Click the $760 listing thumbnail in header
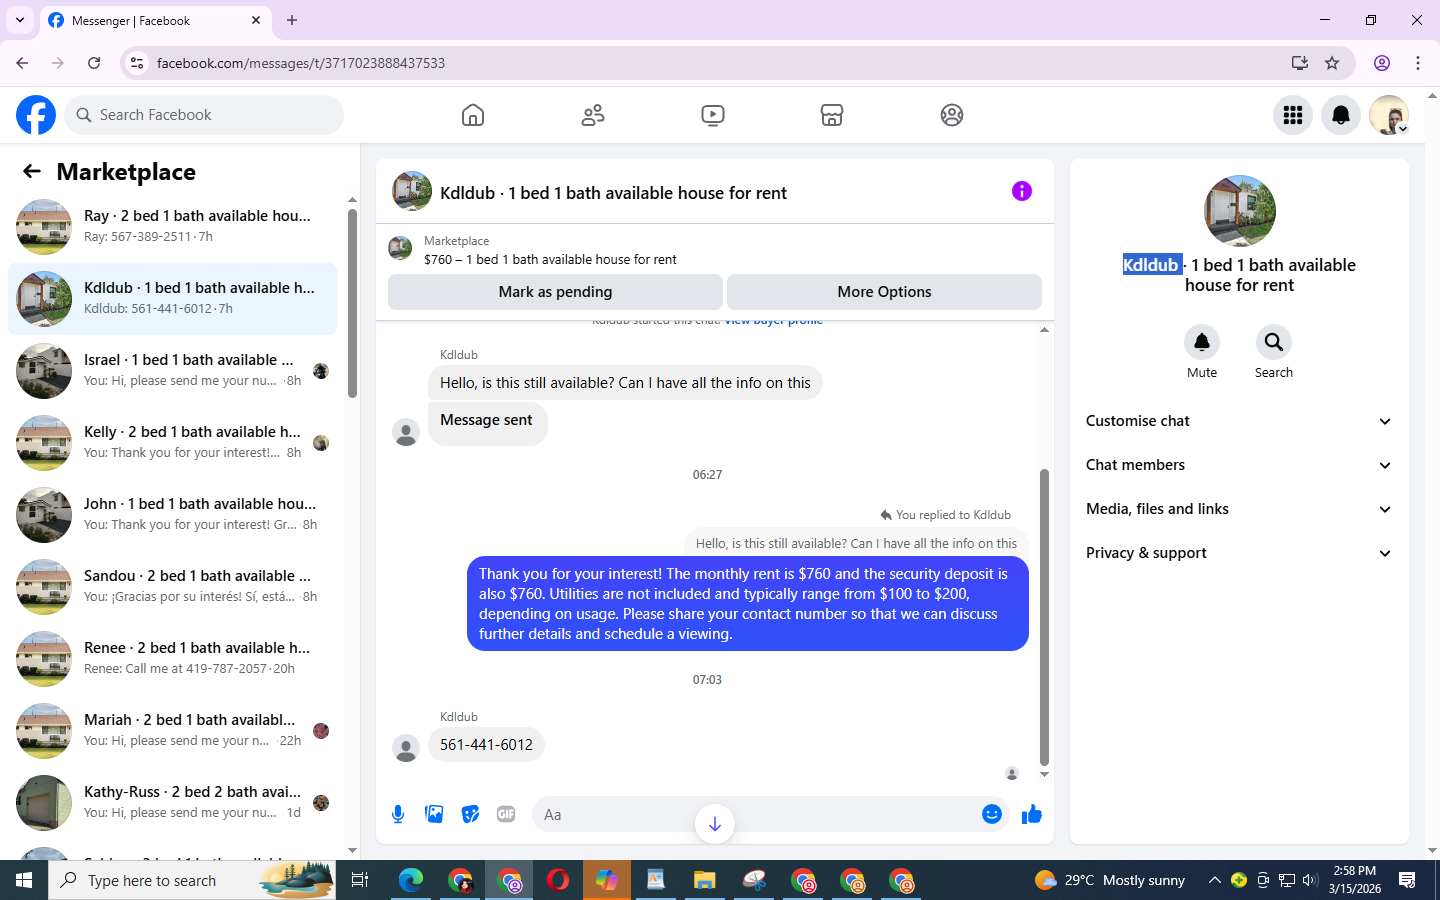The height and width of the screenshot is (900, 1440). 400,248
